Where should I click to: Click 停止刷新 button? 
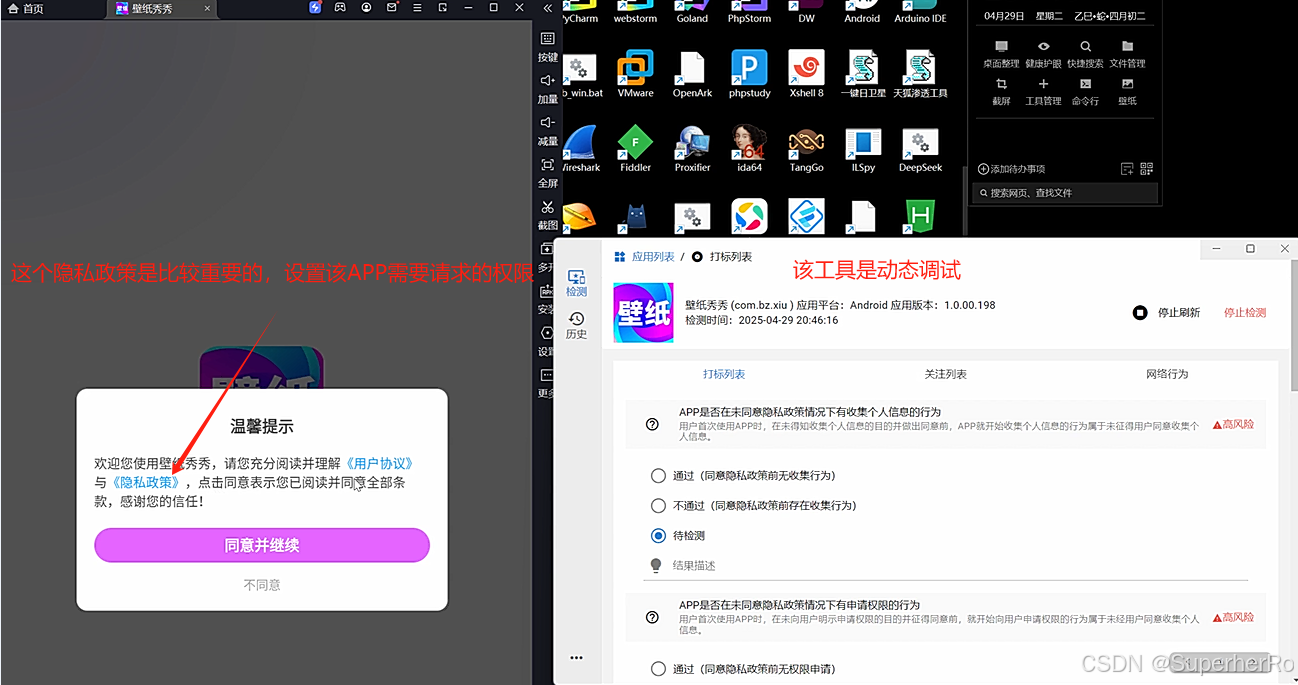pyautogui.click(x=1167, y=313)
